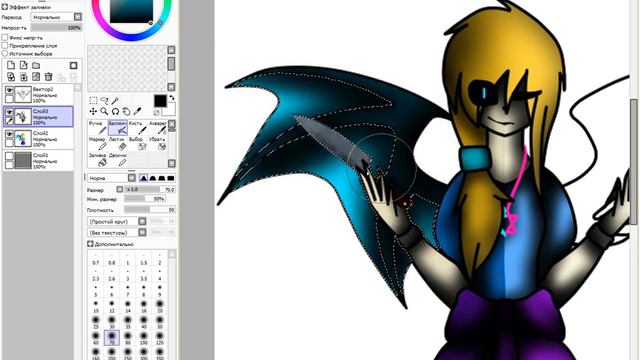
Task: Select the Баллончик airbrush tool
Action: click(x=118, y=127)
